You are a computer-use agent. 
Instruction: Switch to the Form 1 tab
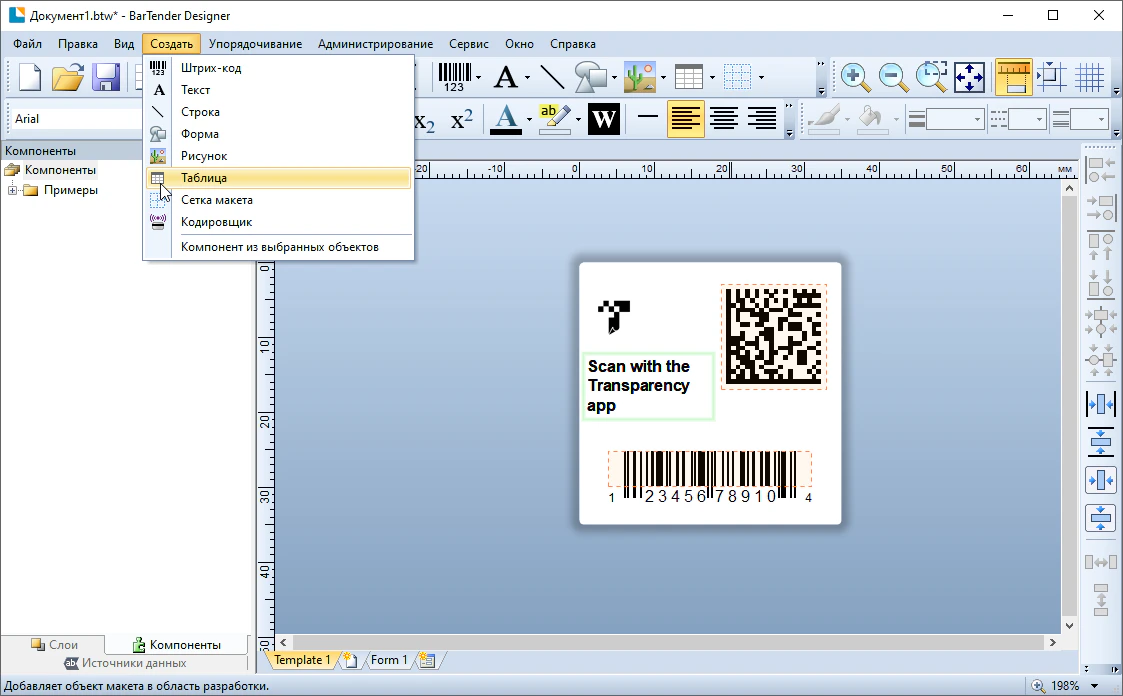[x=389, y=660]
